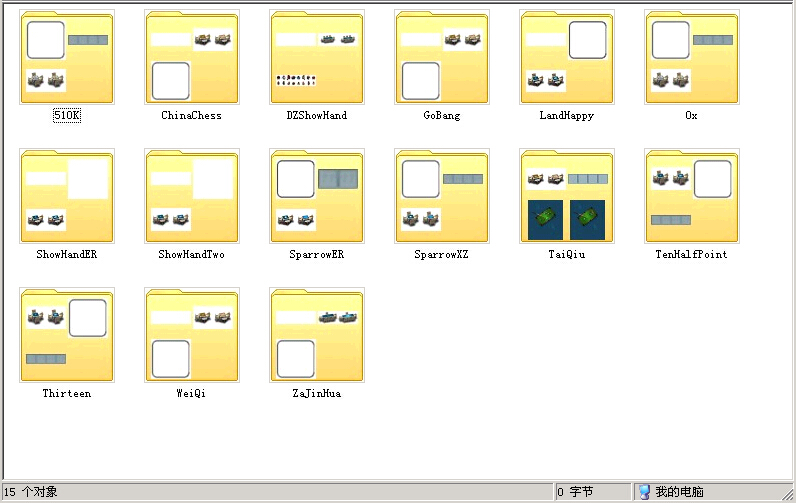The width and height of the screenshot is (796, 503).
Task: Open the TaiQiu billiards folder
Action: click(x=567, y=197)
